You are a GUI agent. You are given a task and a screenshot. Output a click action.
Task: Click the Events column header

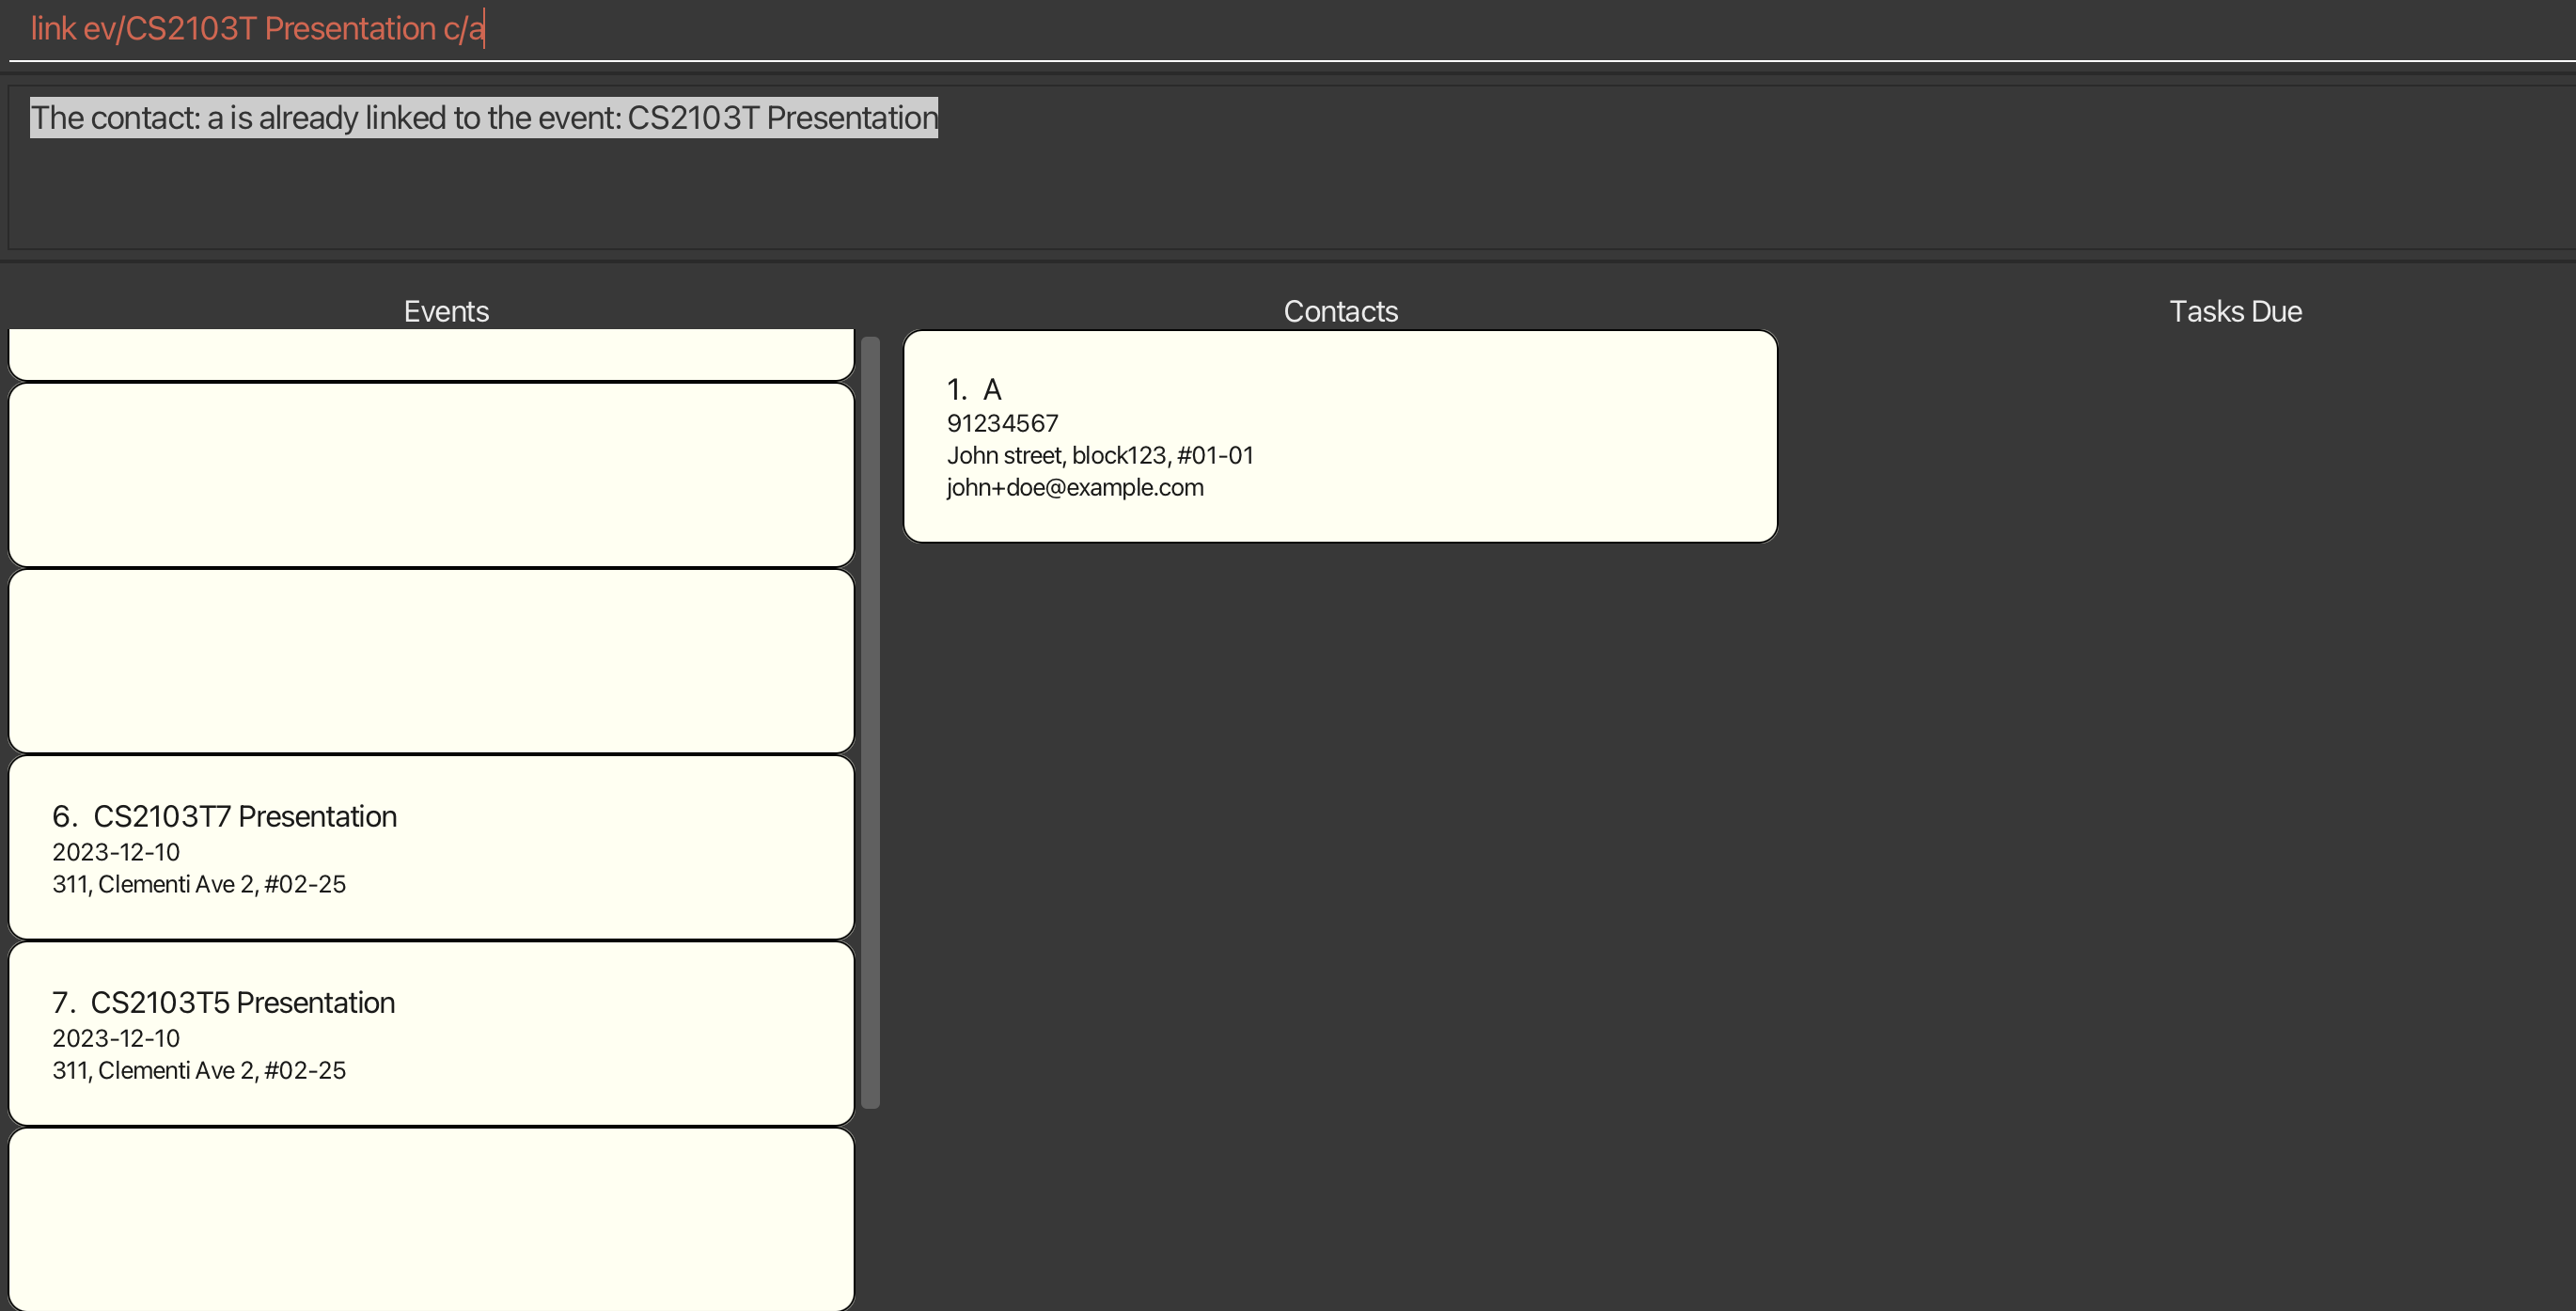445,311
